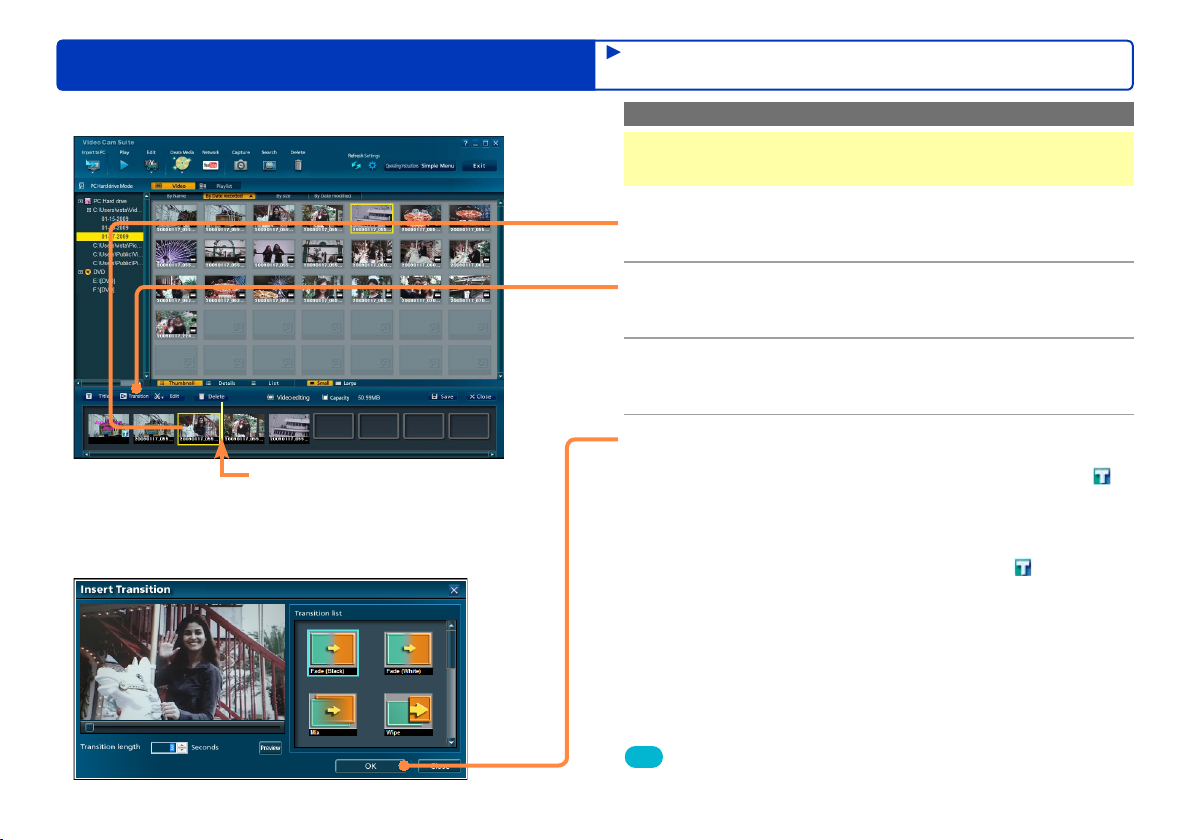Viewport: 1192px width, 840px height.
Task: Sort By Date recorded
Action: tap(228, 196)
